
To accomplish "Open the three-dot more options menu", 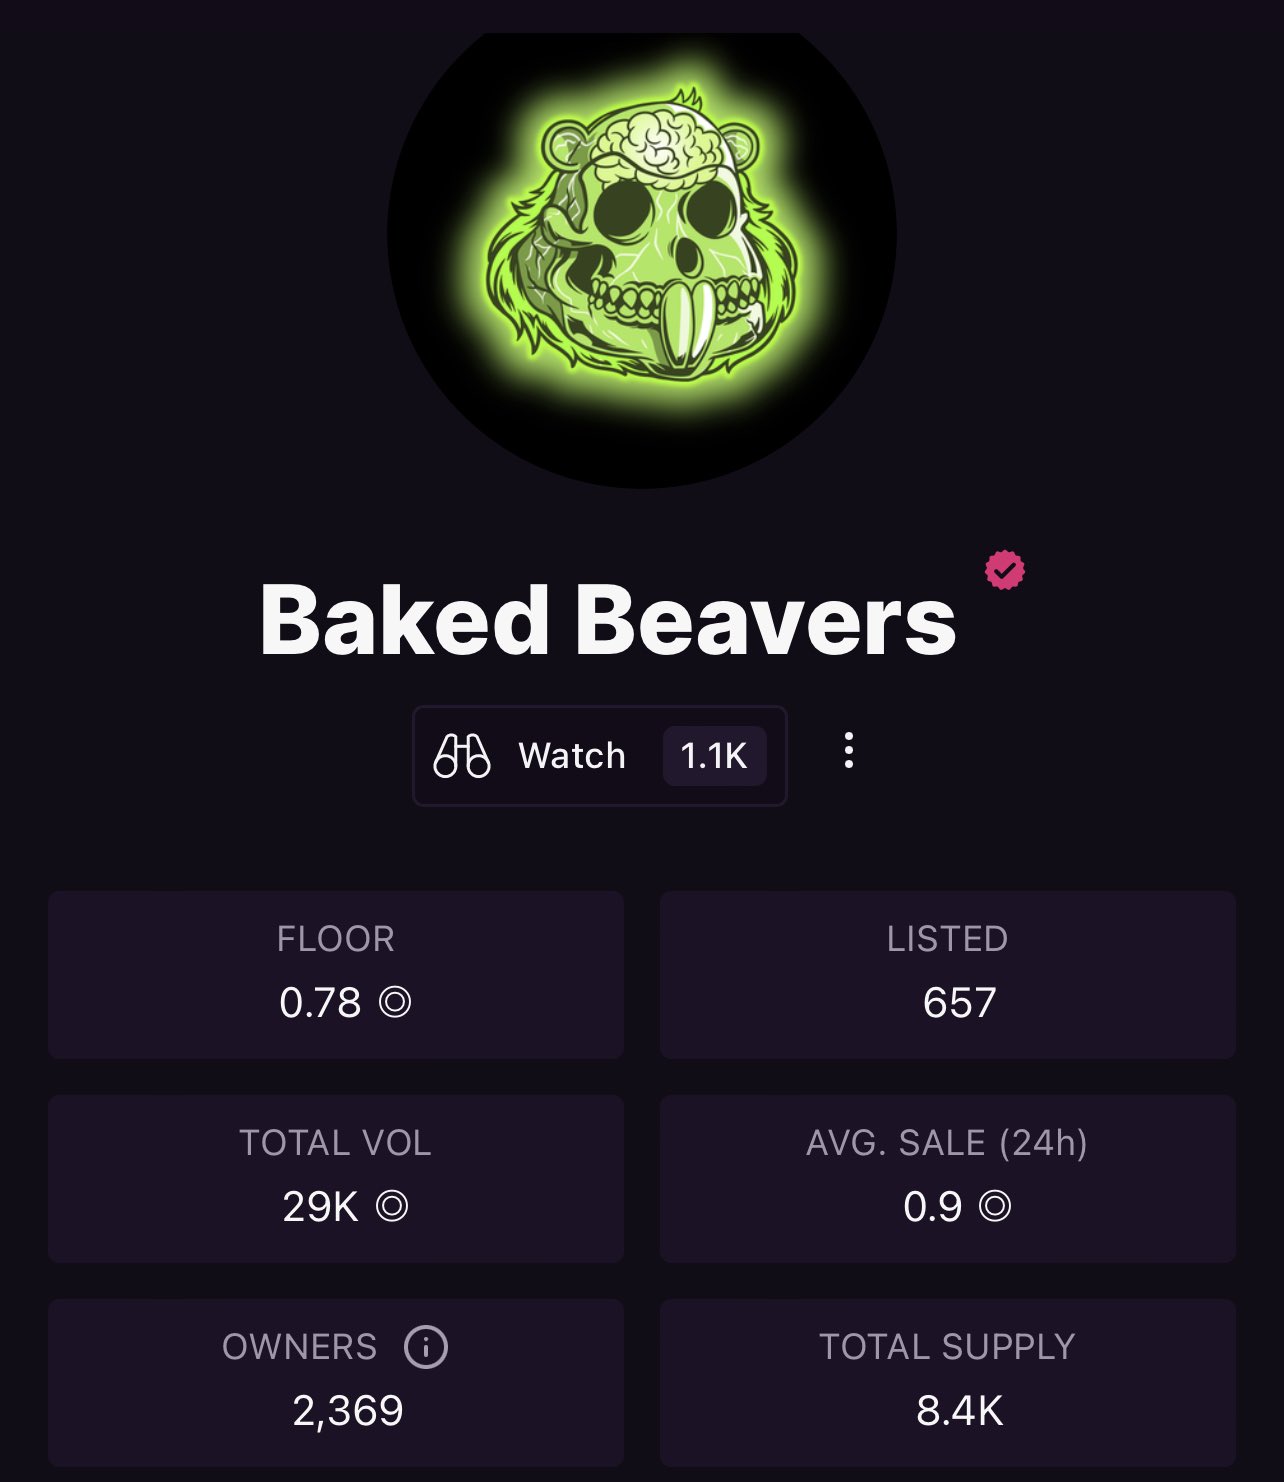I will click(849, 750).
